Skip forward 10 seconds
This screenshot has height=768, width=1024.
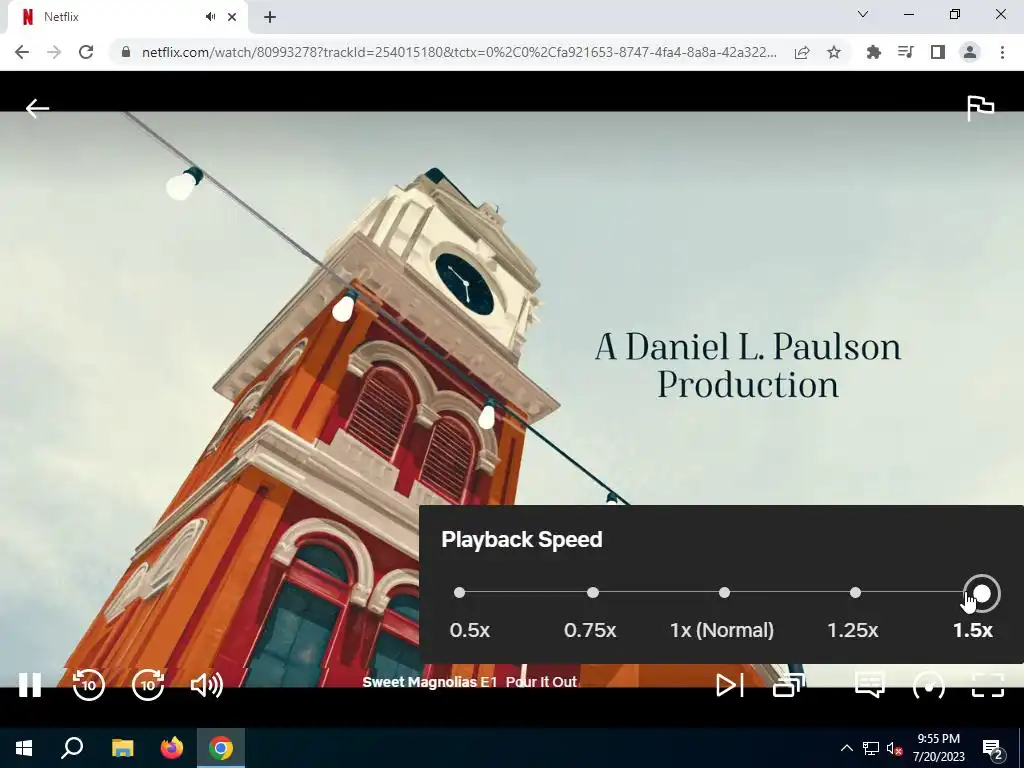pos(148,685)
